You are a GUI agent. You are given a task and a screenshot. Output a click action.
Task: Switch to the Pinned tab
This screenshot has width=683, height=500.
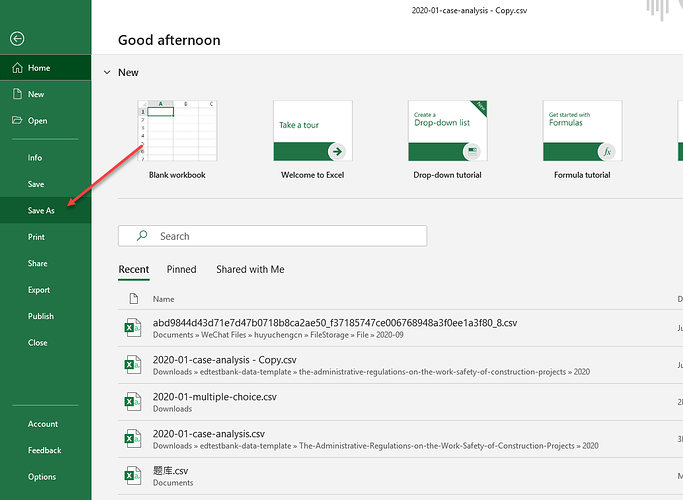pos(181,269)
